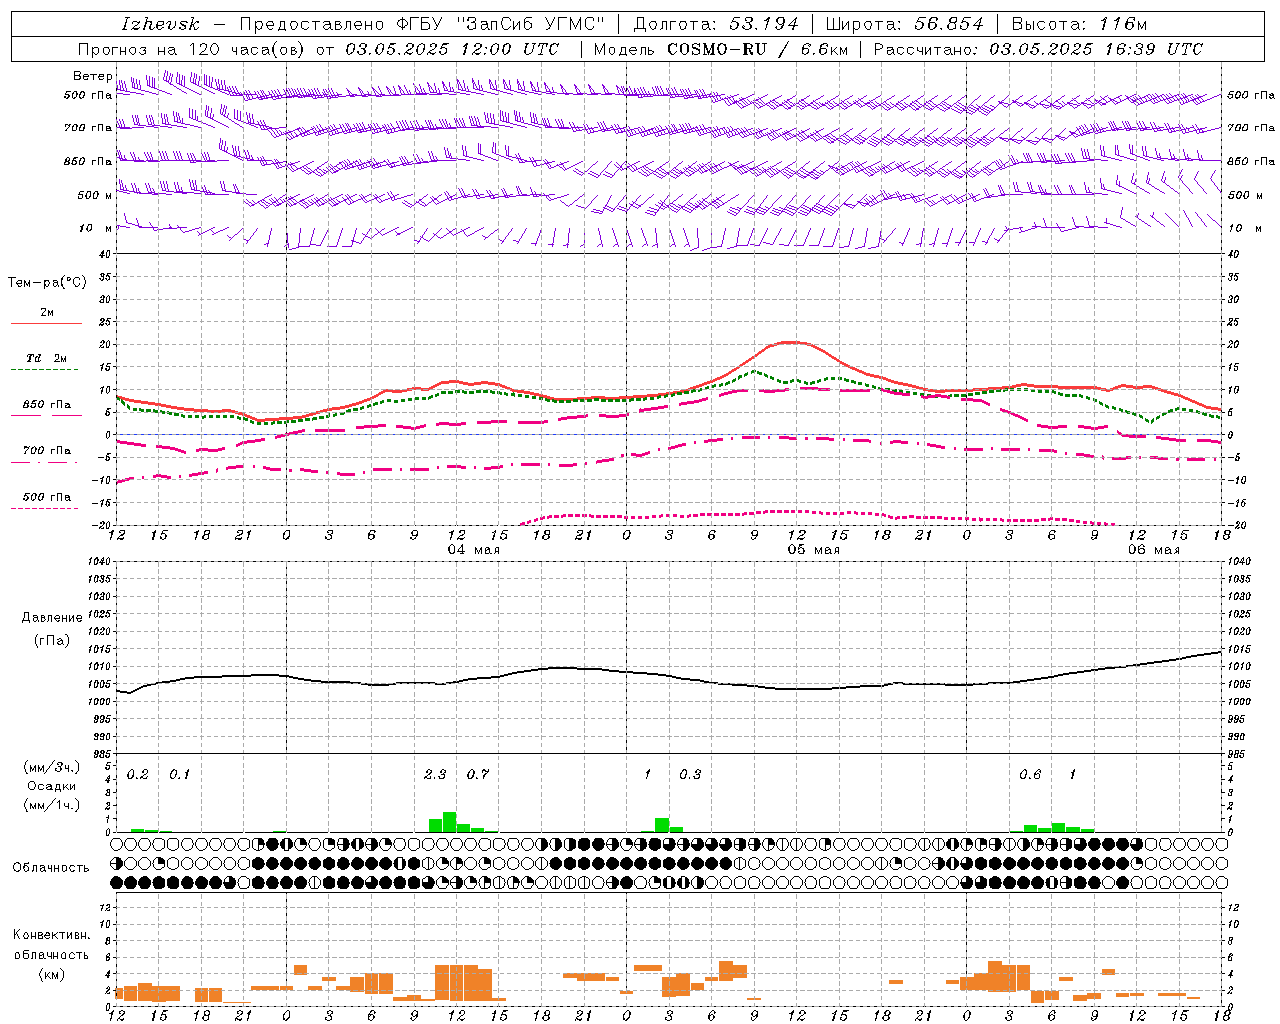1280x1024 pixels.
Task: Click the left 10 м wind level label
Action: (96, 228)
